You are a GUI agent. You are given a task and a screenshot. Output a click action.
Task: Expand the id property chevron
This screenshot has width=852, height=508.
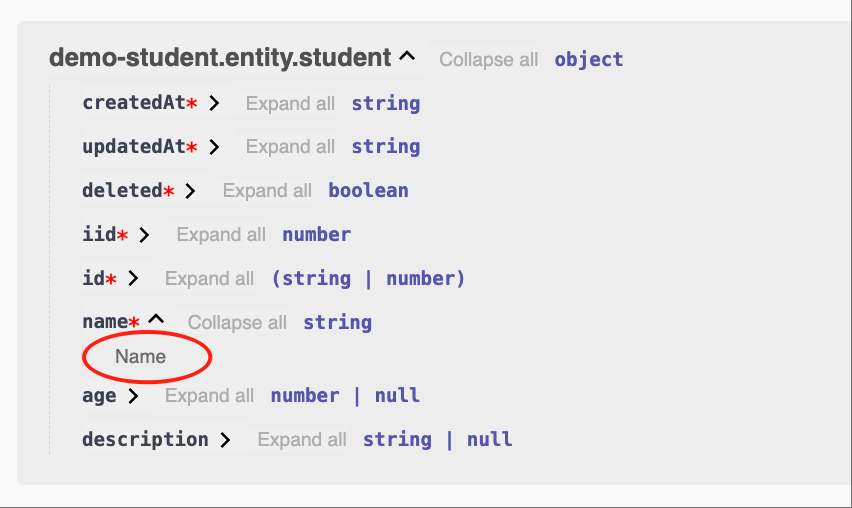tap(133, 278)
